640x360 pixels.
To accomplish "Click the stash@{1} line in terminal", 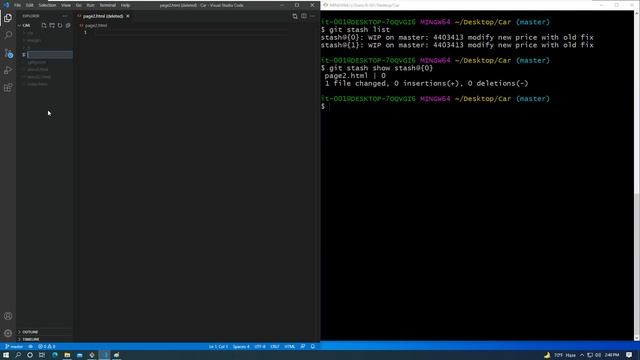I will click(457, 45).
